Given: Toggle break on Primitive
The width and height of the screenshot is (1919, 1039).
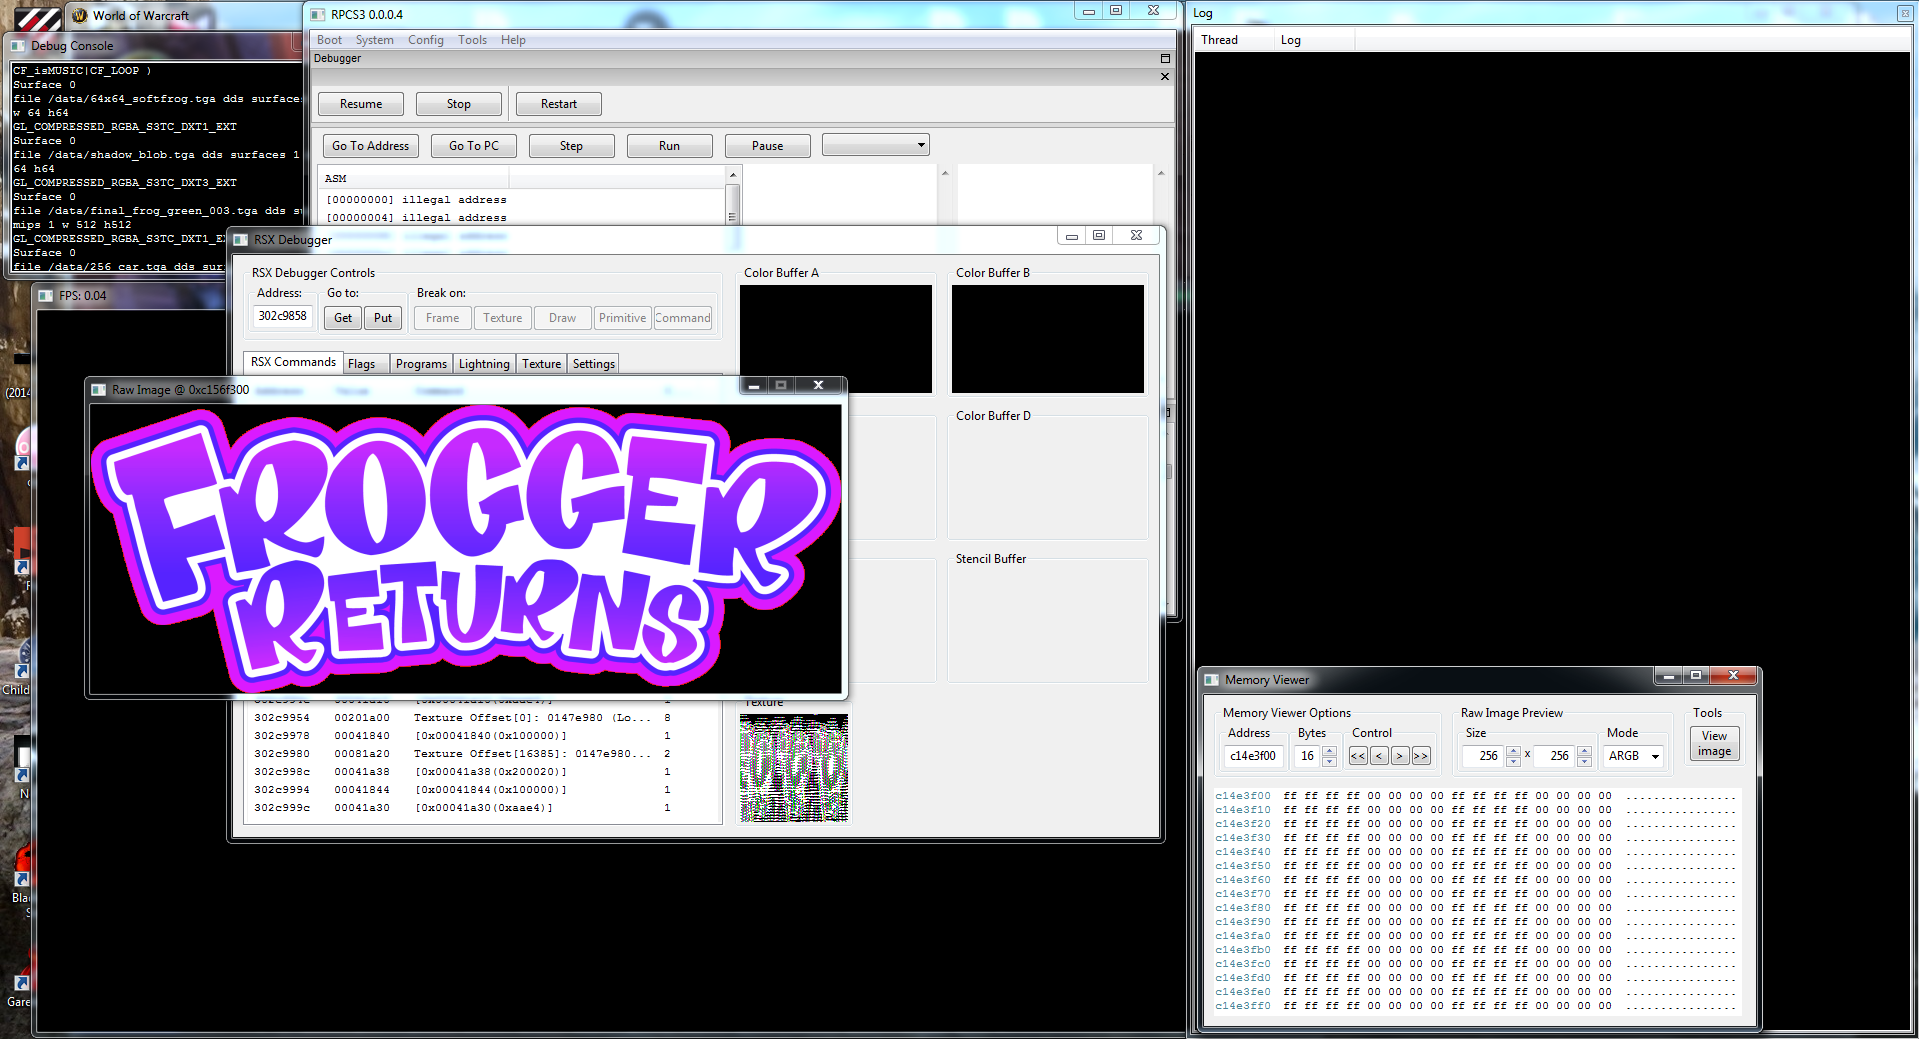Looking at the screenshot, I should pos(622,318).
